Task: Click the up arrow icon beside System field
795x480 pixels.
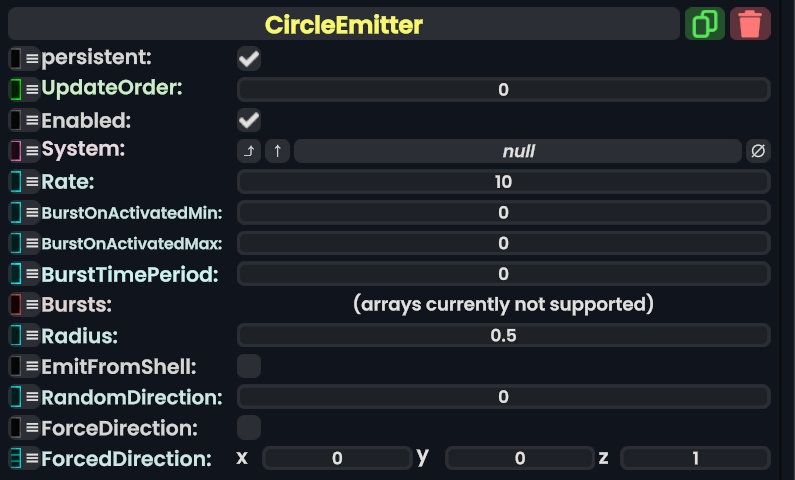Action: click(x=277, y=151)
